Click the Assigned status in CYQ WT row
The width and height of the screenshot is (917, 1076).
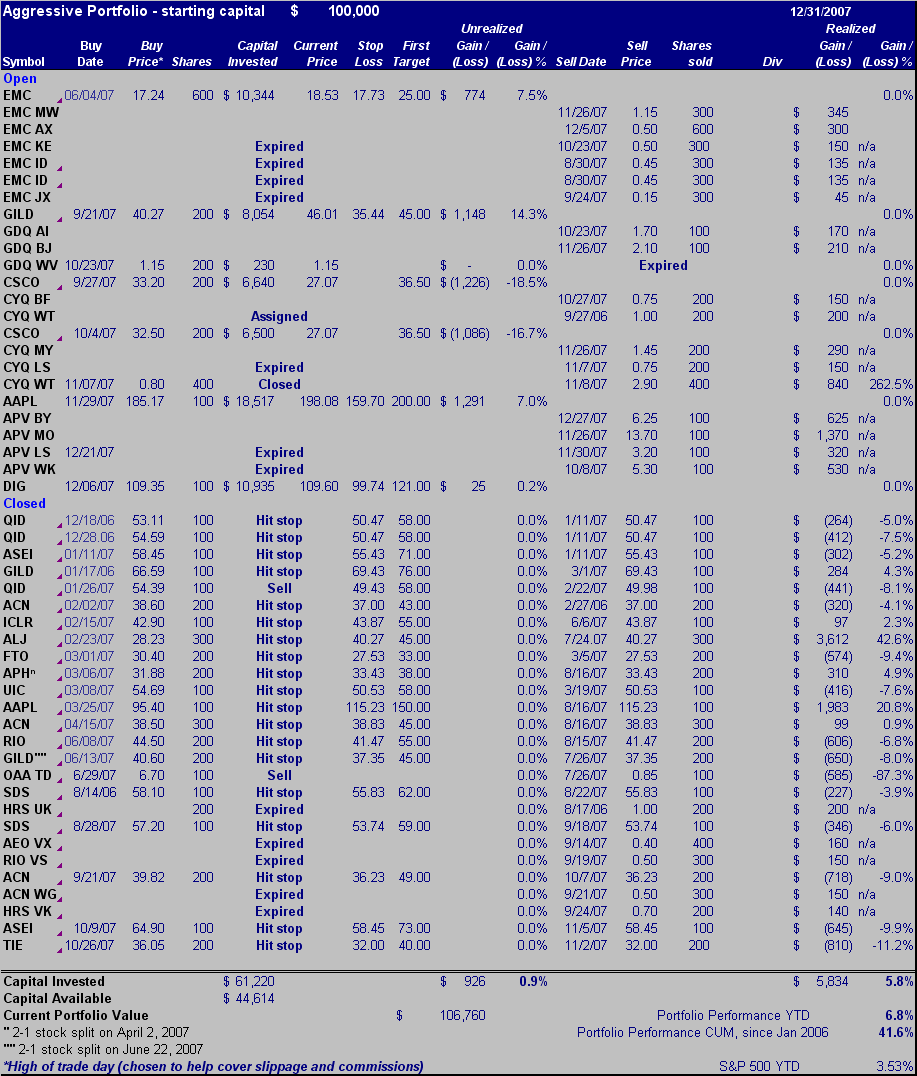(279, 316)
